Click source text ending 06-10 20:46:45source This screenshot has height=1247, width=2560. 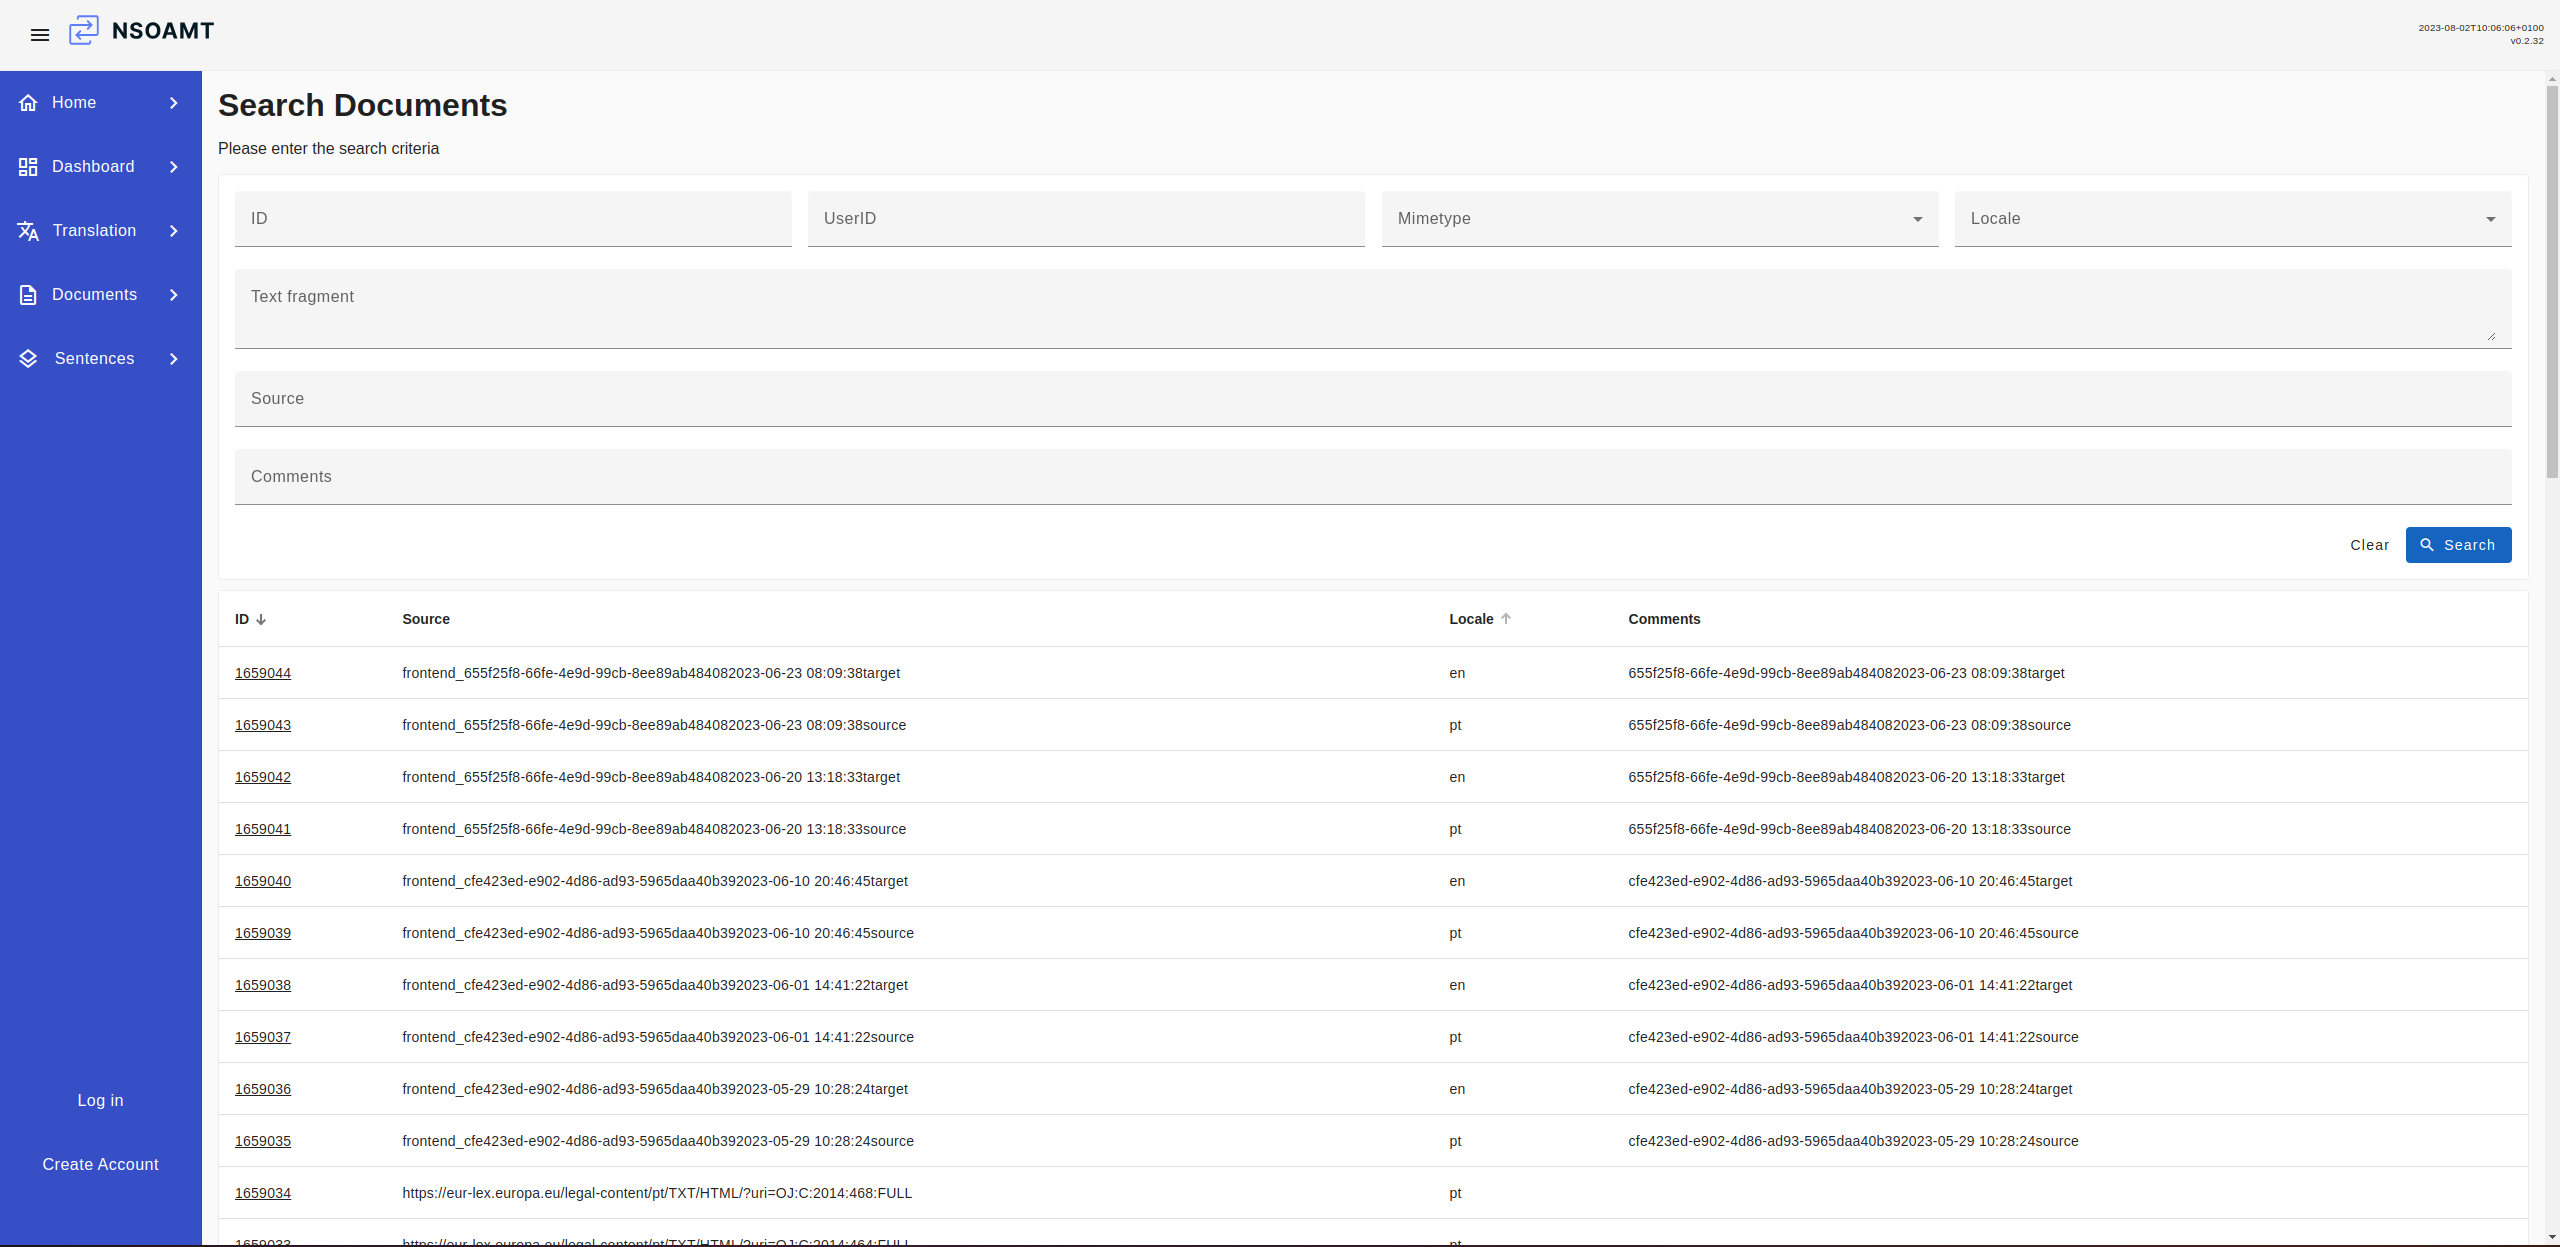[x=658, y=933]
